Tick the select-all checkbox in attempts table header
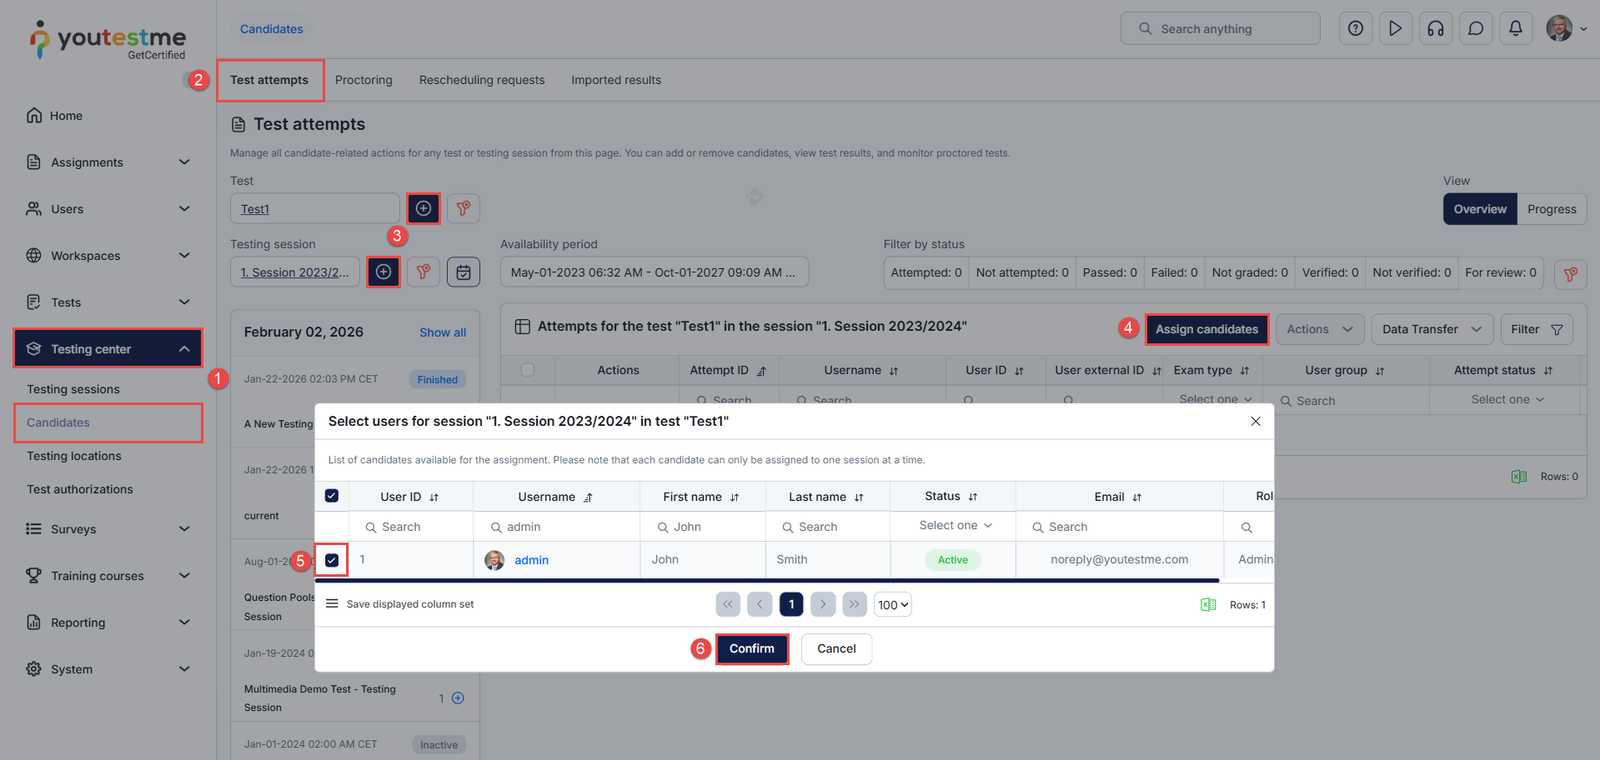1600x760 pixels. click(528, 370)
